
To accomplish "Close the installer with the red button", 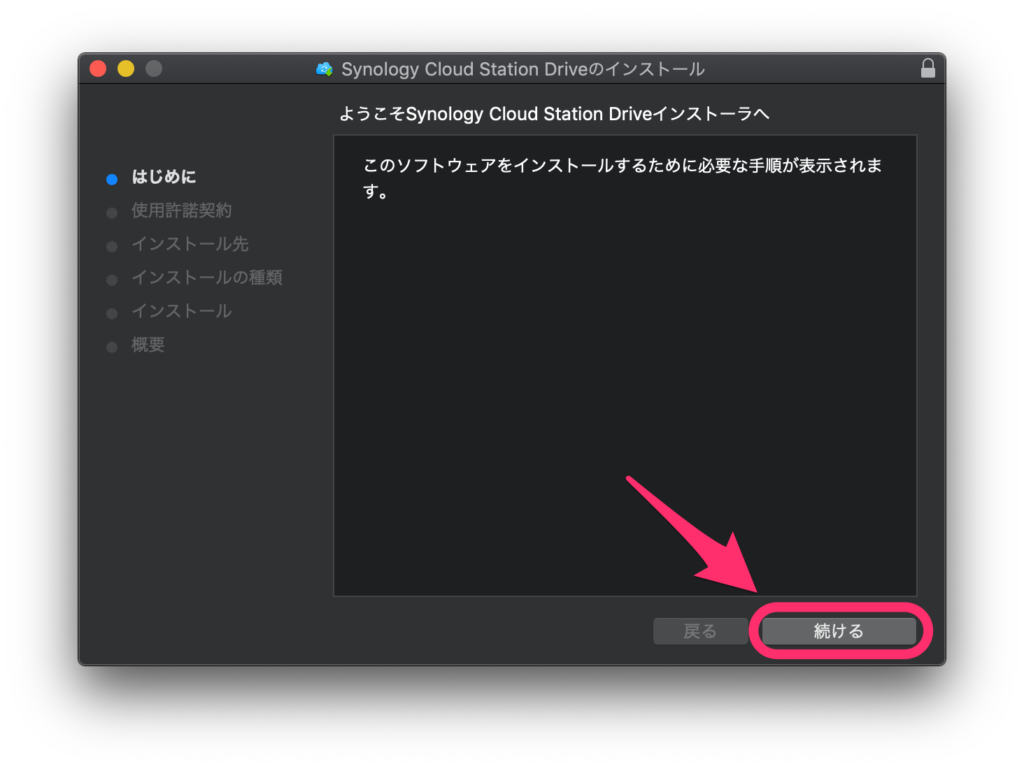I will (98, 69).
